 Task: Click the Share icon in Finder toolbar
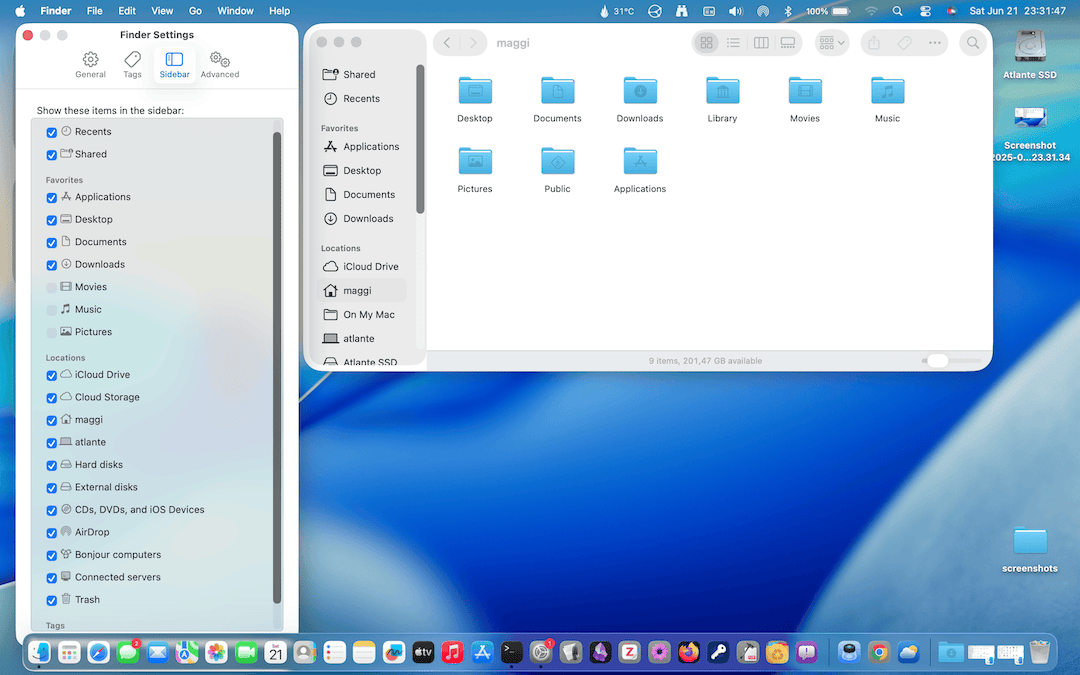click(x=874, y=43)
